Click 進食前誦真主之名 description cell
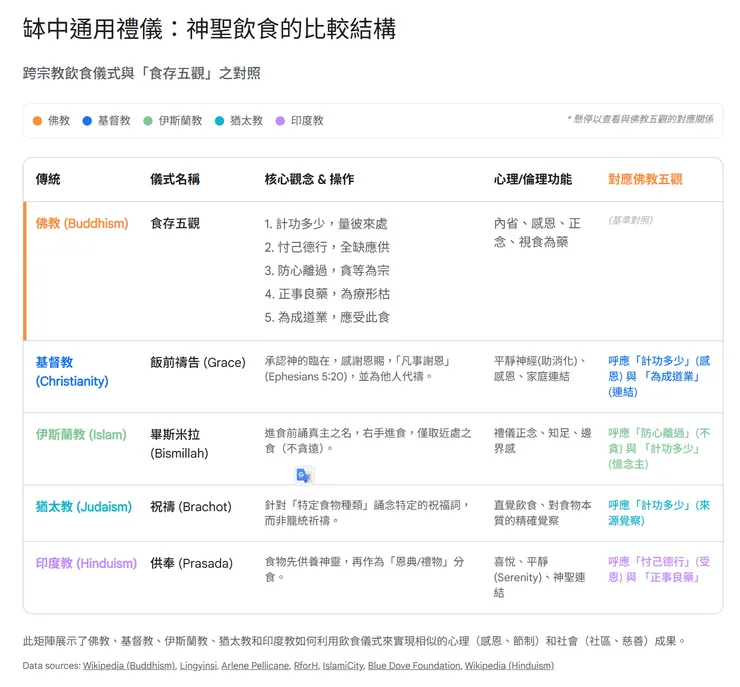 368,441
